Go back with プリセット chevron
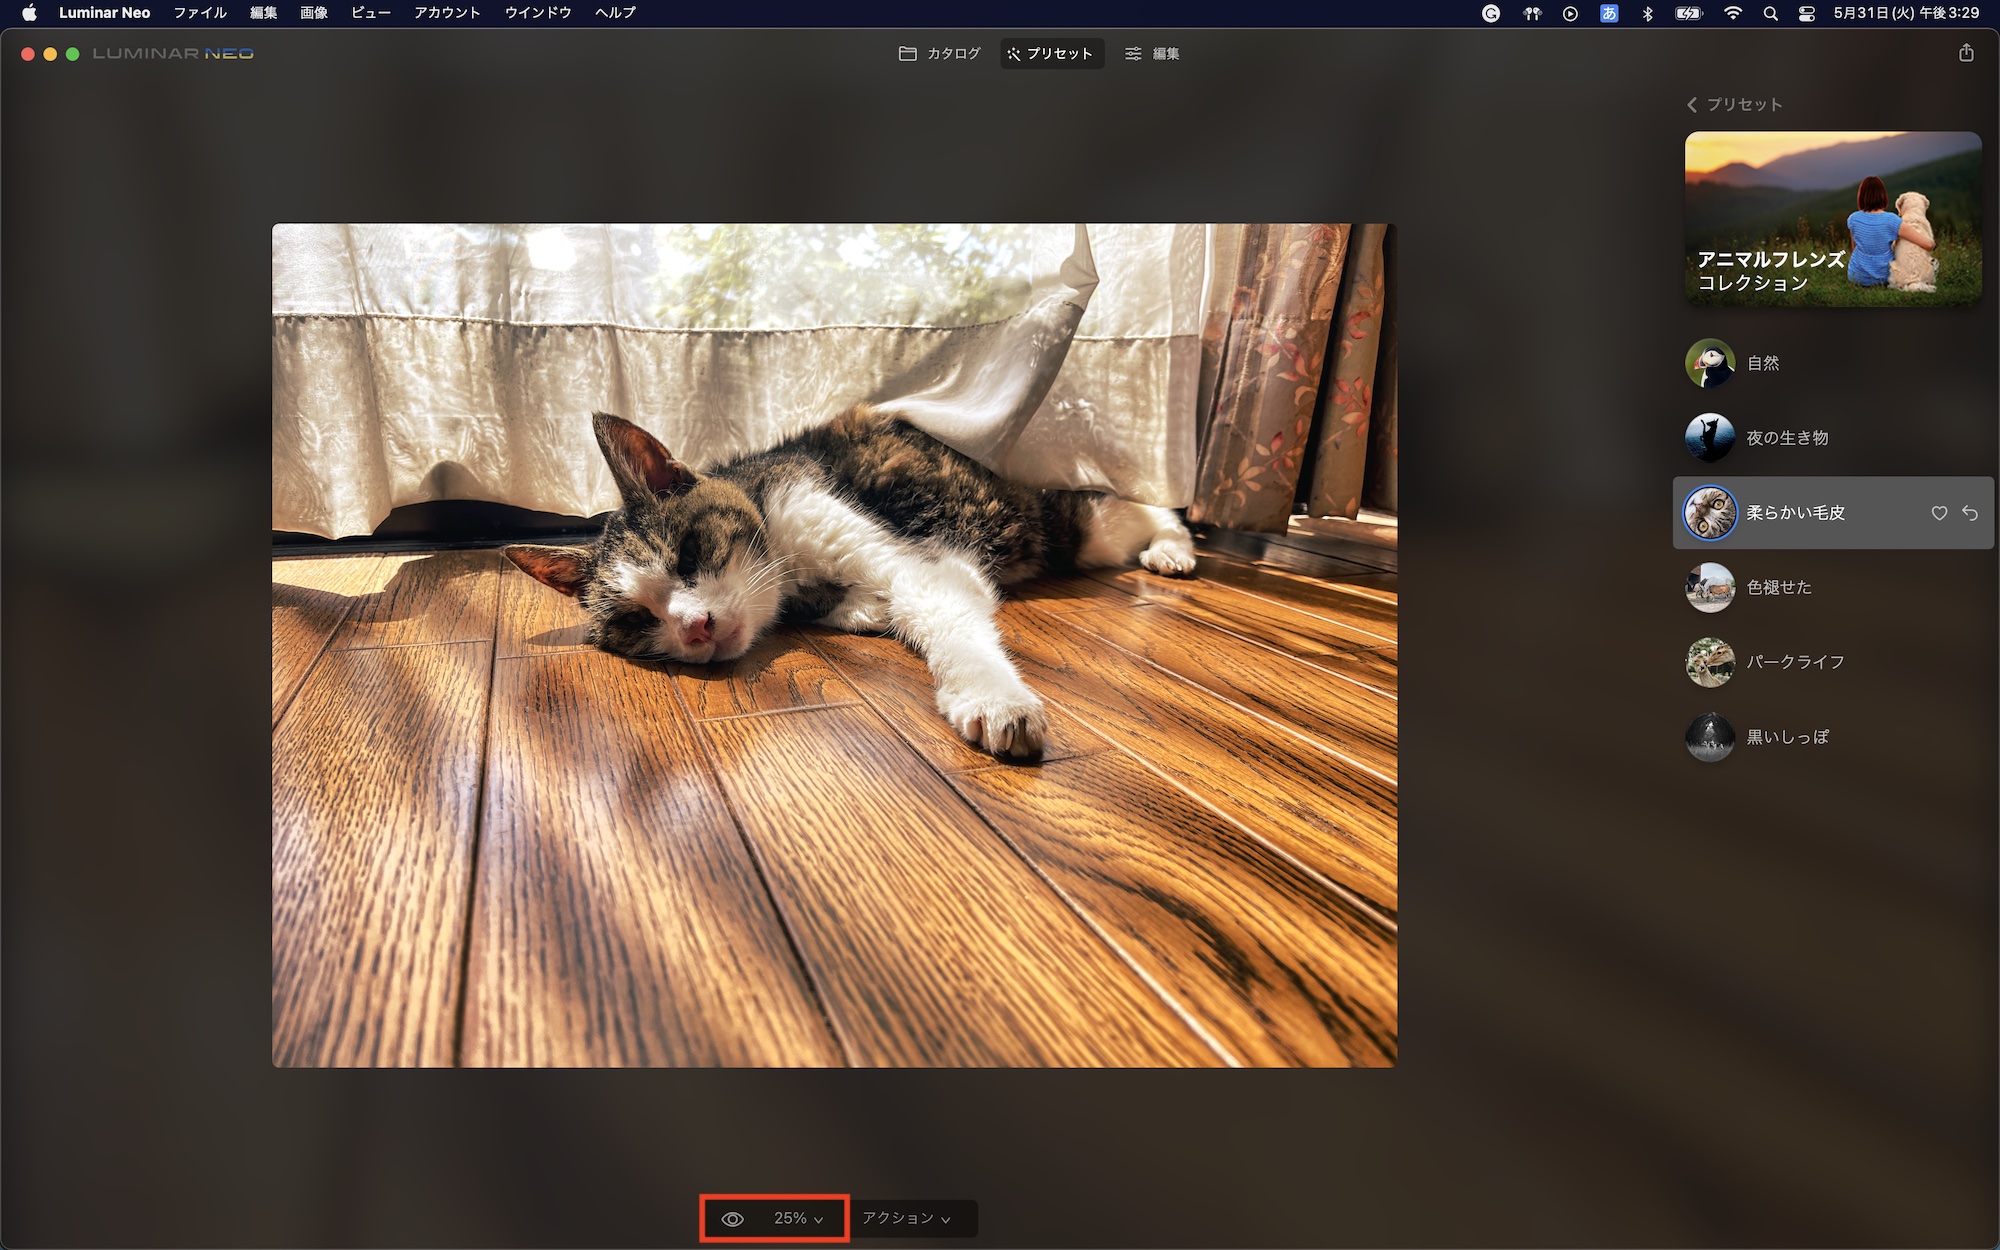2000x1250 pixels. [x=1692, y=105]
